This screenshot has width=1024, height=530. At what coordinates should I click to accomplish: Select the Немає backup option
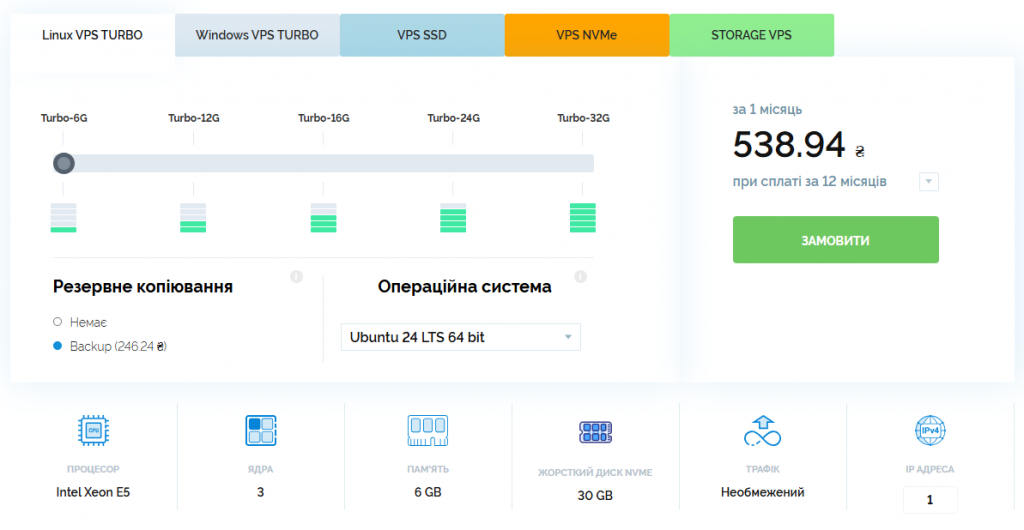click(80, 322)
